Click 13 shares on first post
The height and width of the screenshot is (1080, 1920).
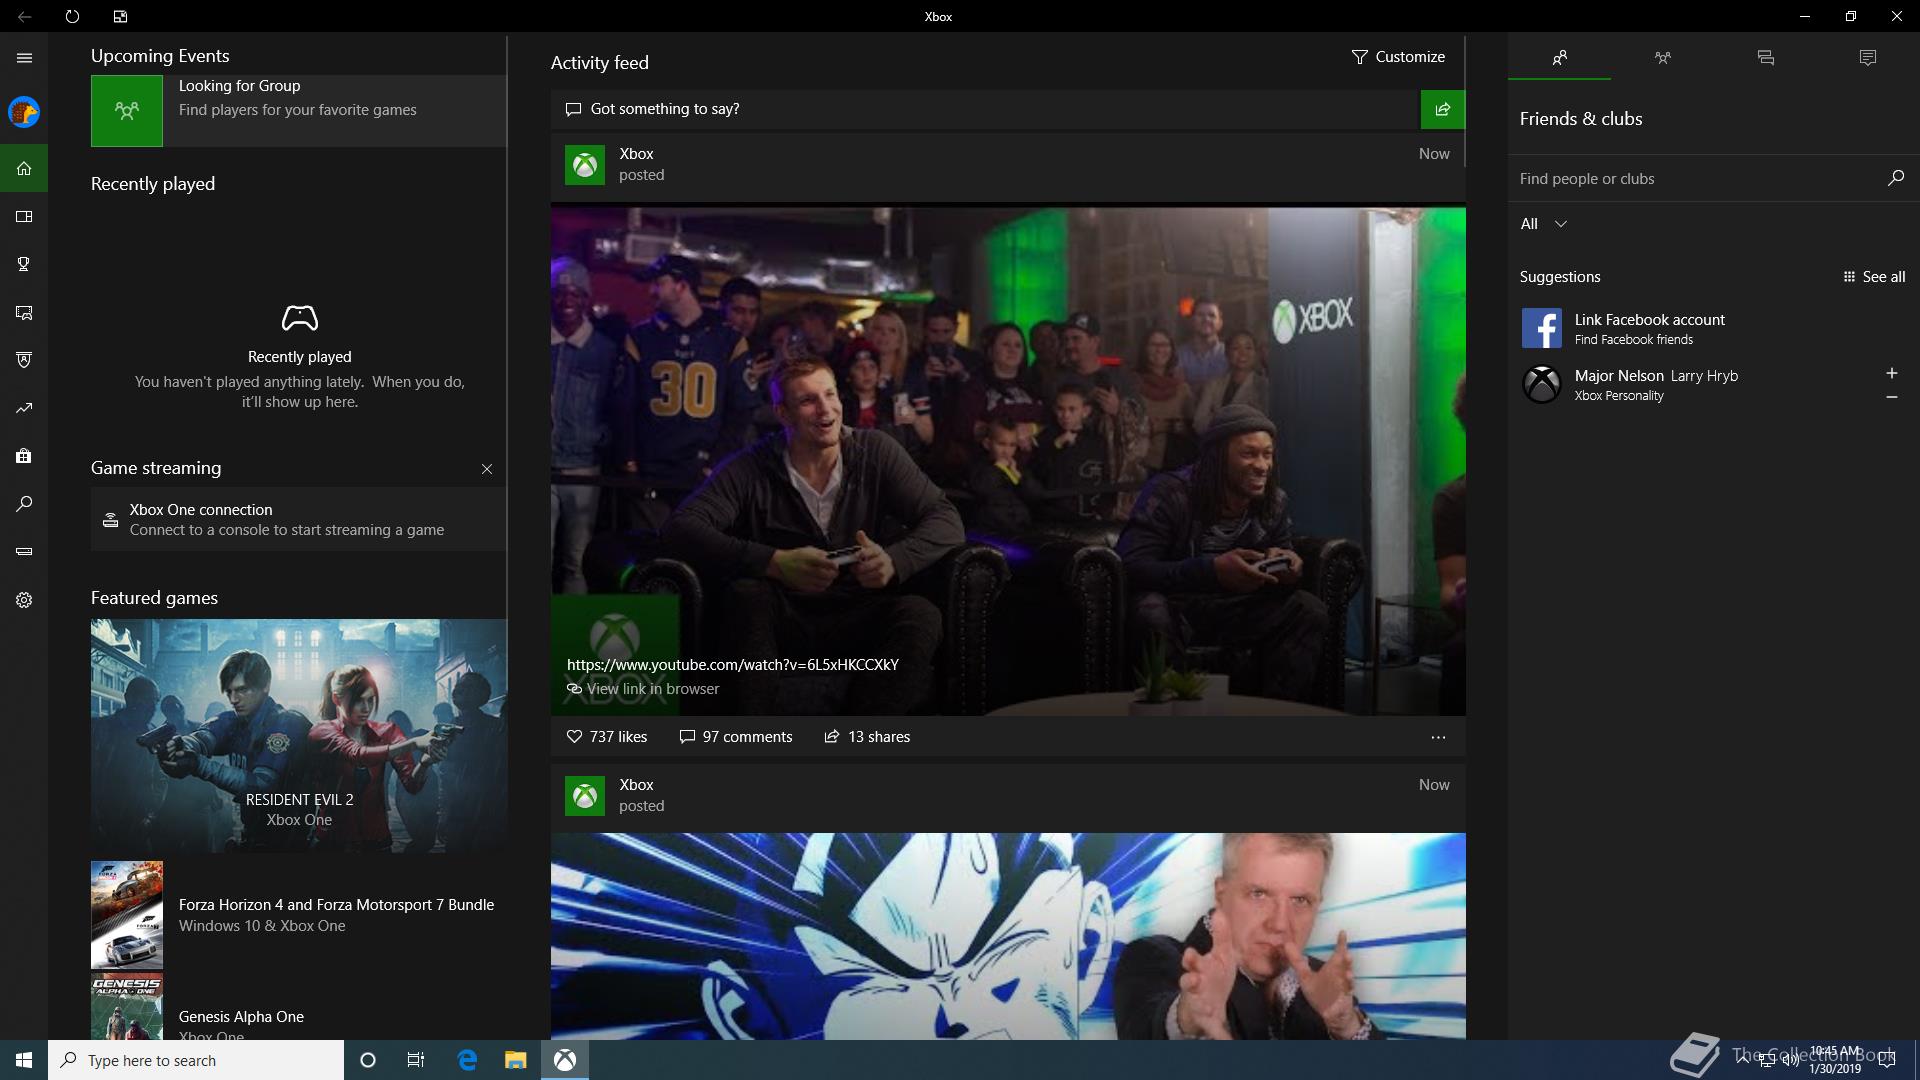[x=867, y=737]
